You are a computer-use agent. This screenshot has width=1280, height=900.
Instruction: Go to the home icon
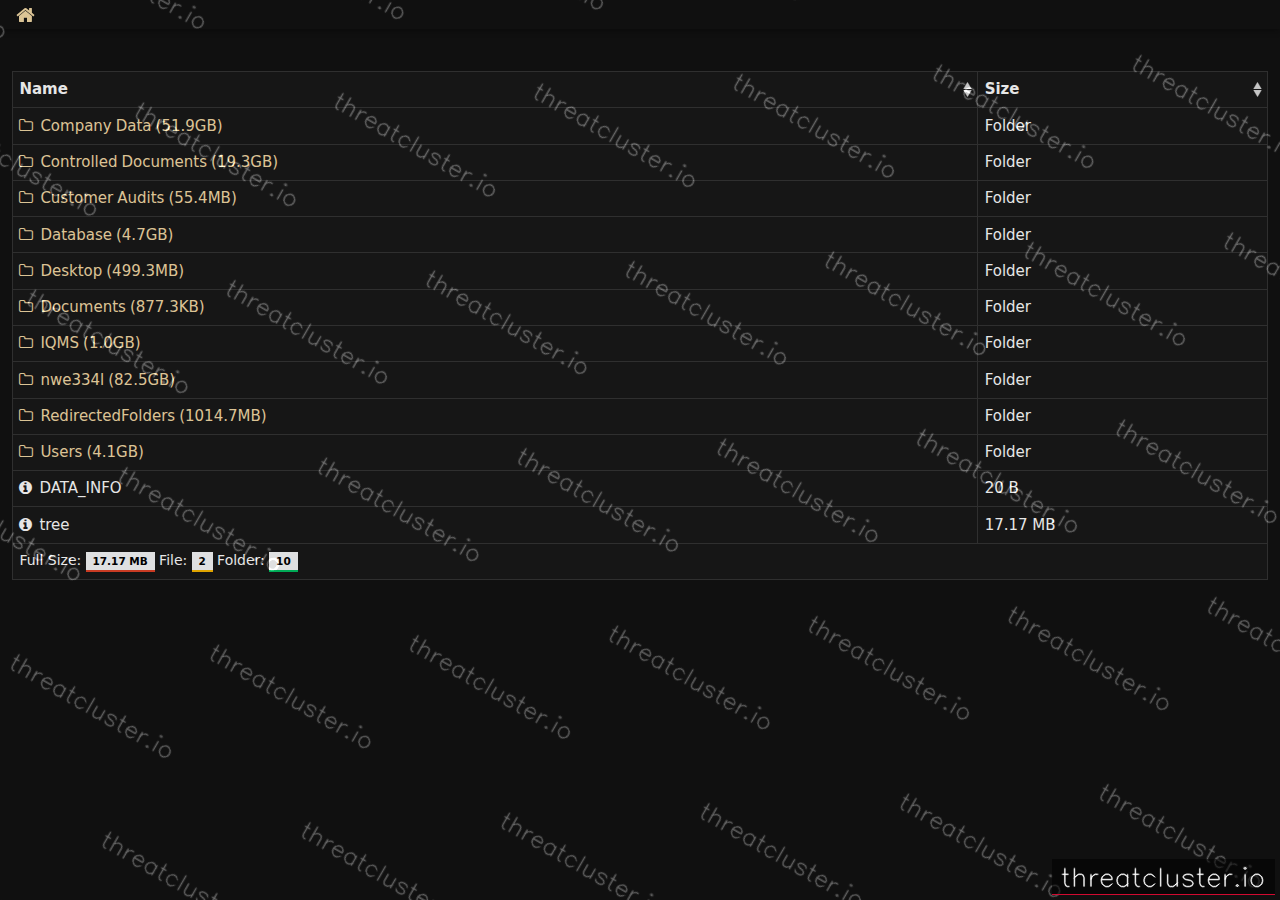[x=25, y=15]
